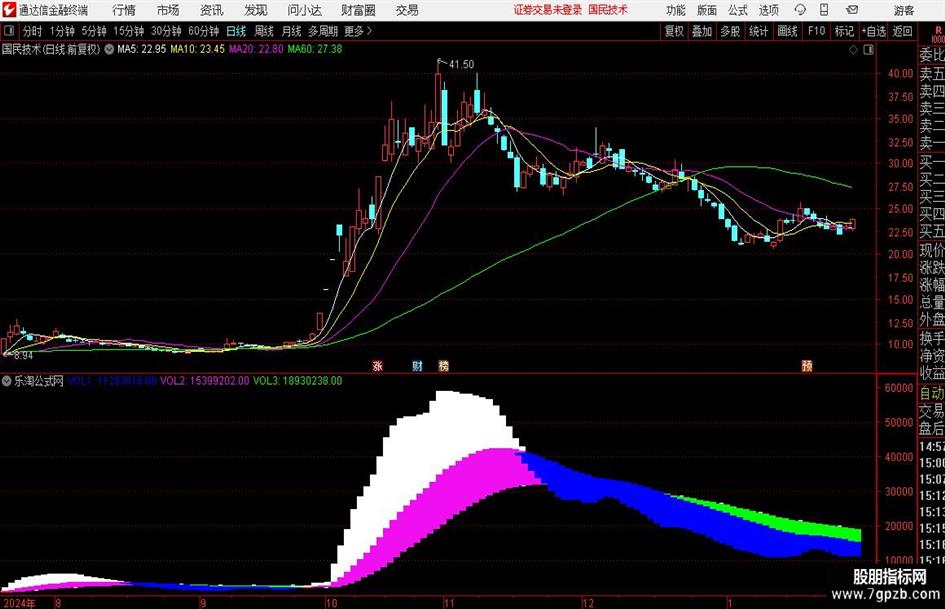
Task: Switch to 15分钟 chart period
Action: coord(129,31)
